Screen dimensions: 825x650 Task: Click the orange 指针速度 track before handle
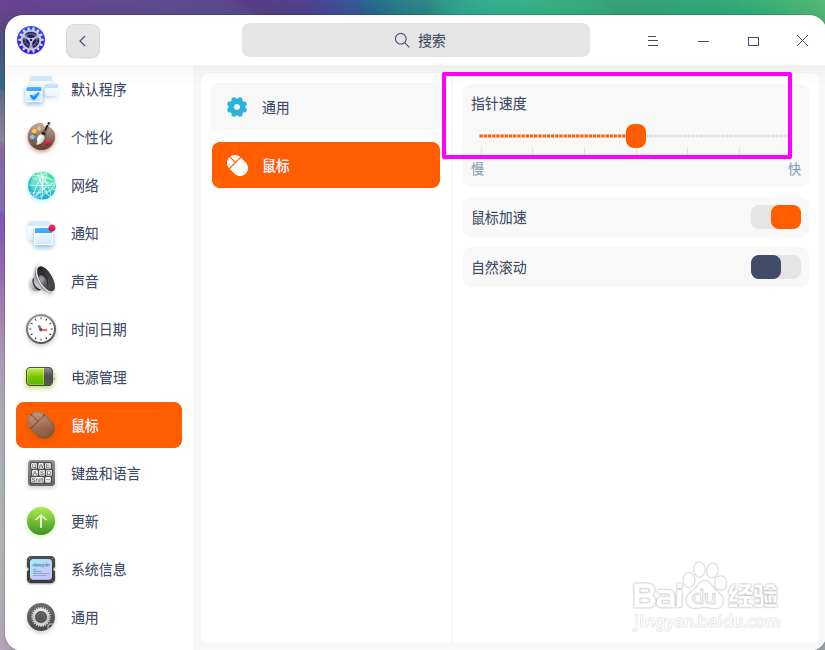[552, 136]
